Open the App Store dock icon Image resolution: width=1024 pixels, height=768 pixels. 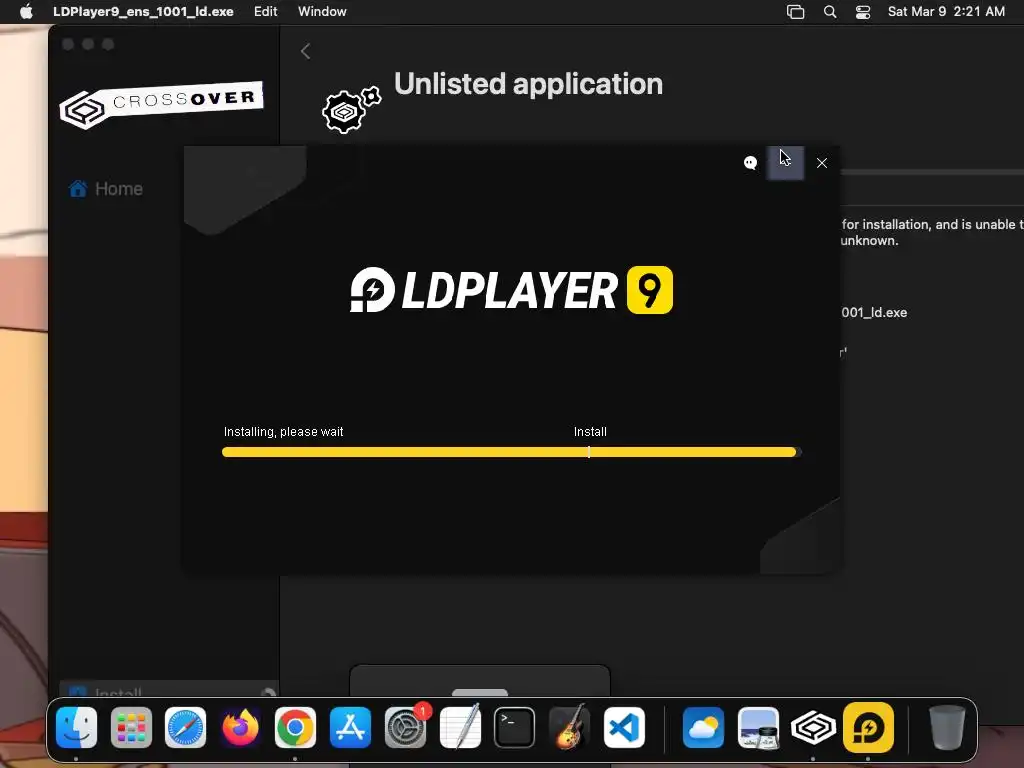[350, 727]
